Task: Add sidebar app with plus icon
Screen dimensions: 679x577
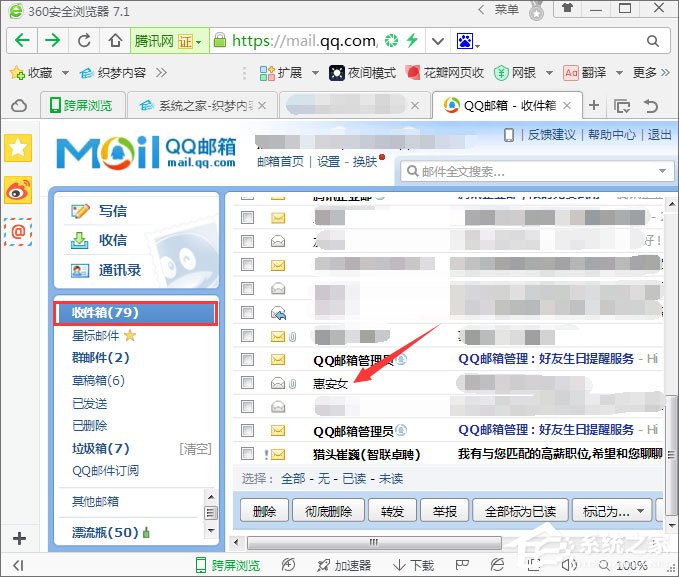Action: point(19,538)
